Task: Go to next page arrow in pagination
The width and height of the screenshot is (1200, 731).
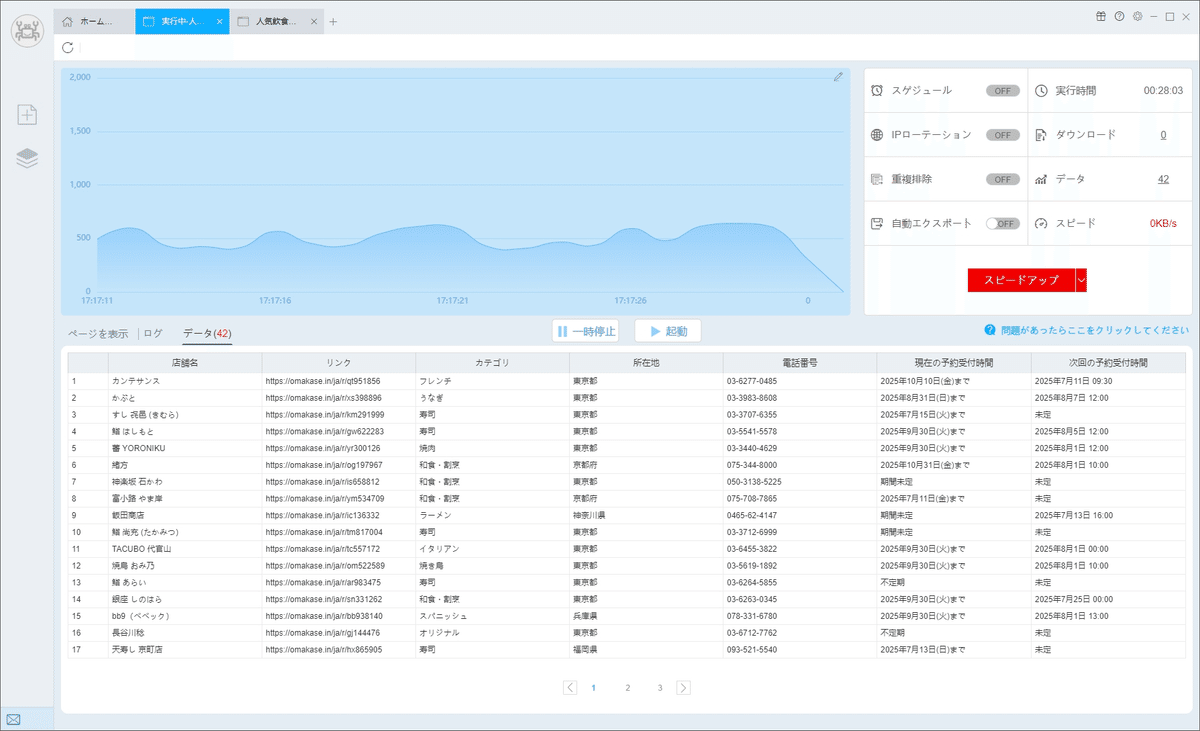Action: [684, 687]
